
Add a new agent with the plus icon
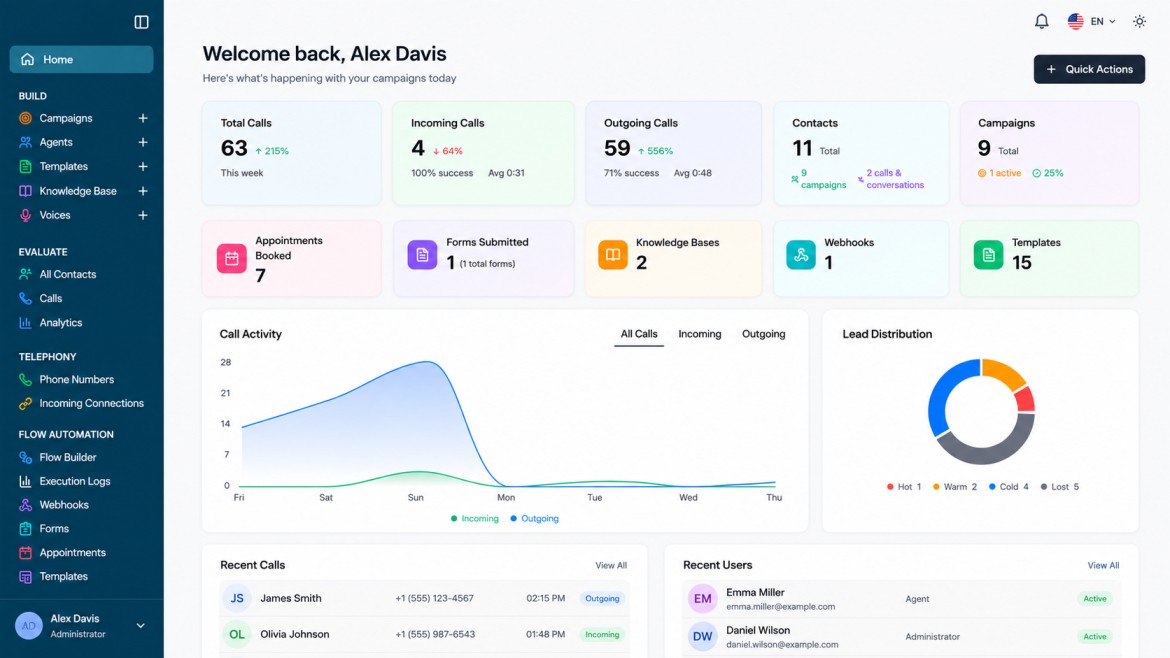(x=143, y=142)
